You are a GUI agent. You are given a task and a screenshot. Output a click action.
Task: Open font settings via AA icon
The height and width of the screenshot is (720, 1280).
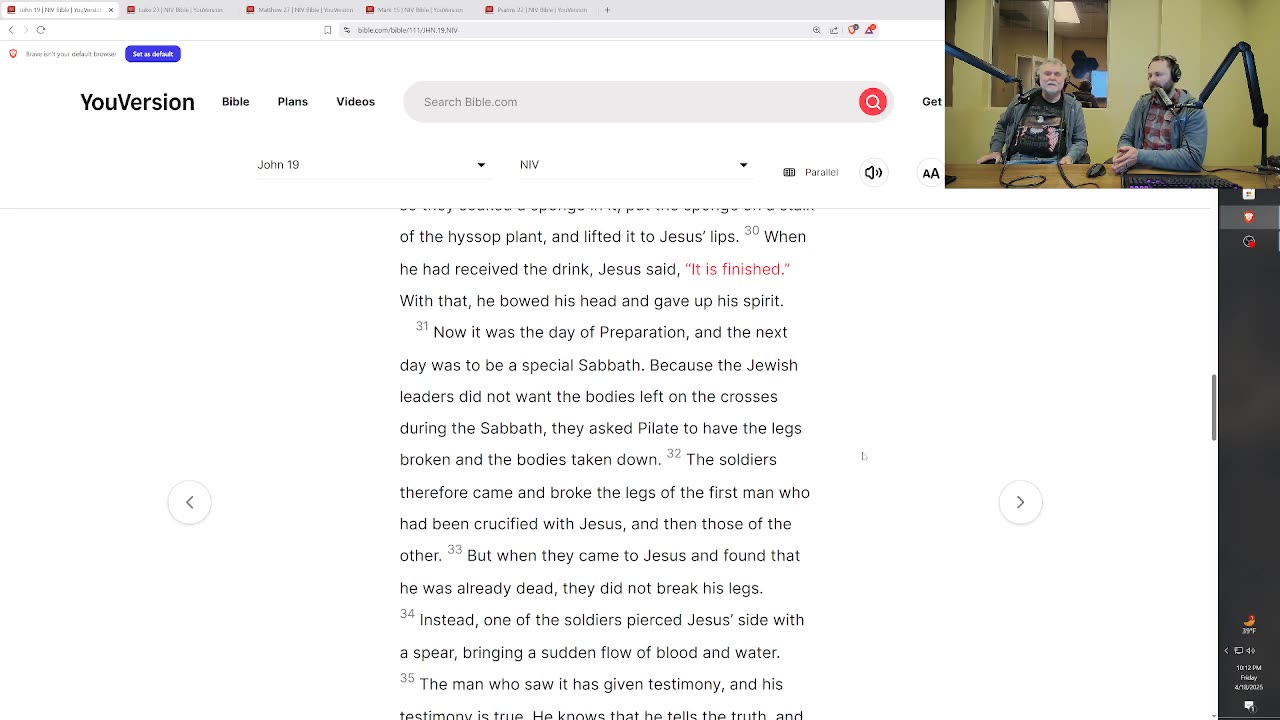(x=931, y=173)
